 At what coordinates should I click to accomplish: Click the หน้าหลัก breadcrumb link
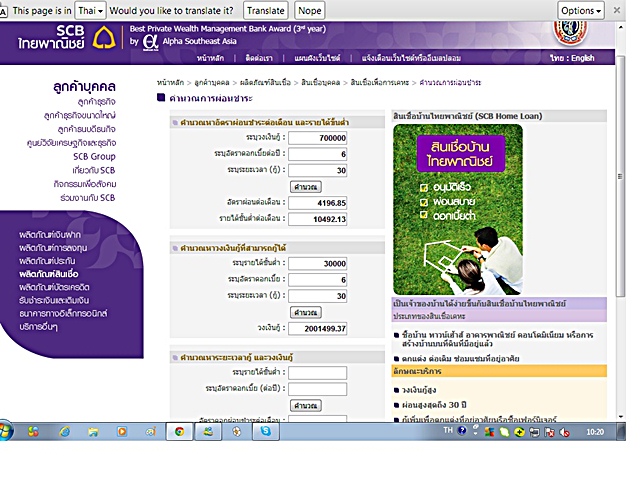(x=170, y=82)
